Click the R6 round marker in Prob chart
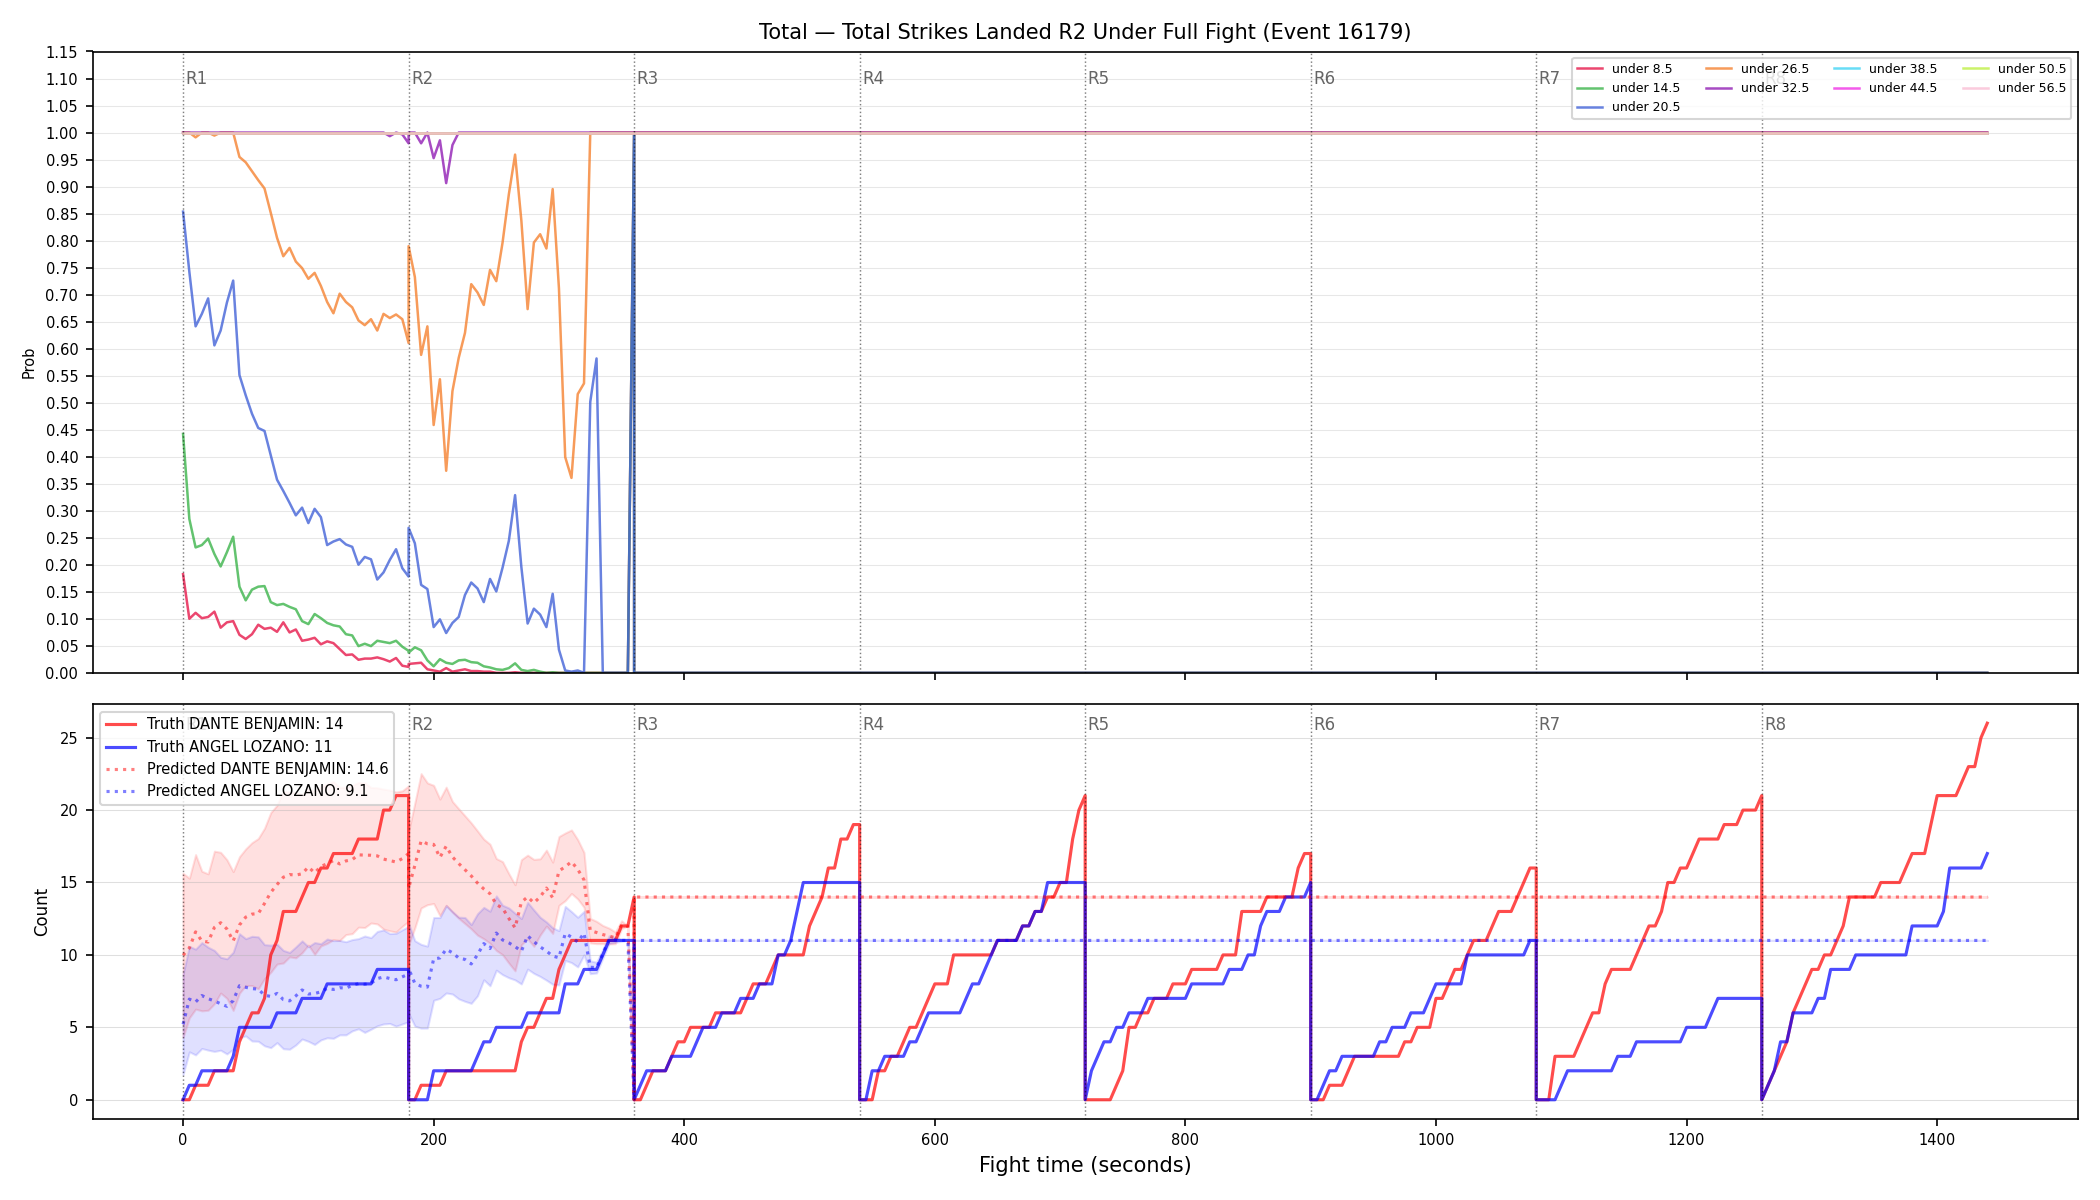This screenshot has width=2100, height=1200. tap(1324, 78)
